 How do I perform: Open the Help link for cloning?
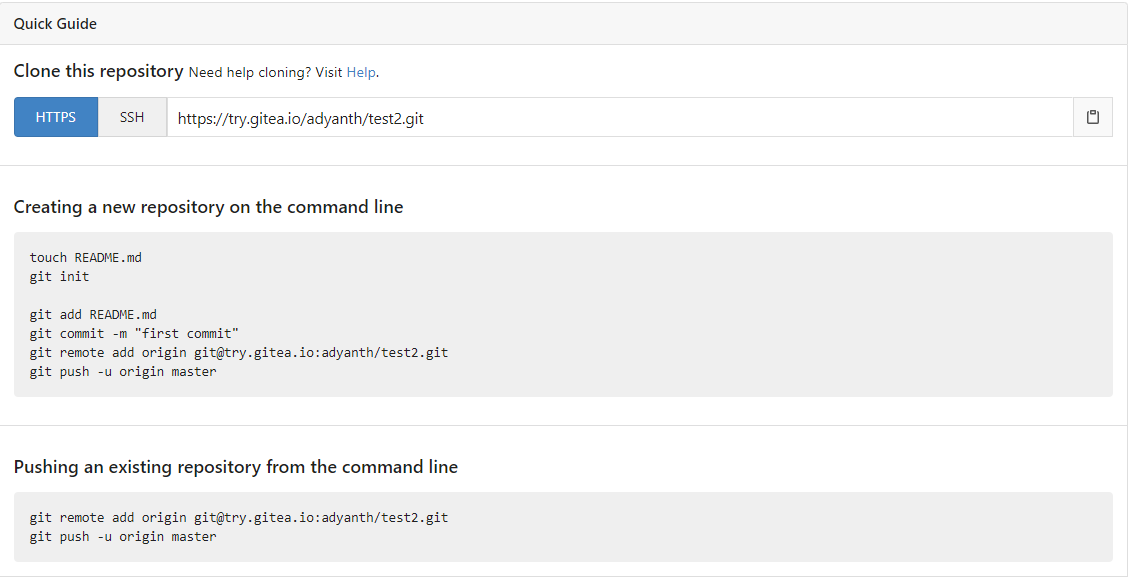click(x=361, y=73)
